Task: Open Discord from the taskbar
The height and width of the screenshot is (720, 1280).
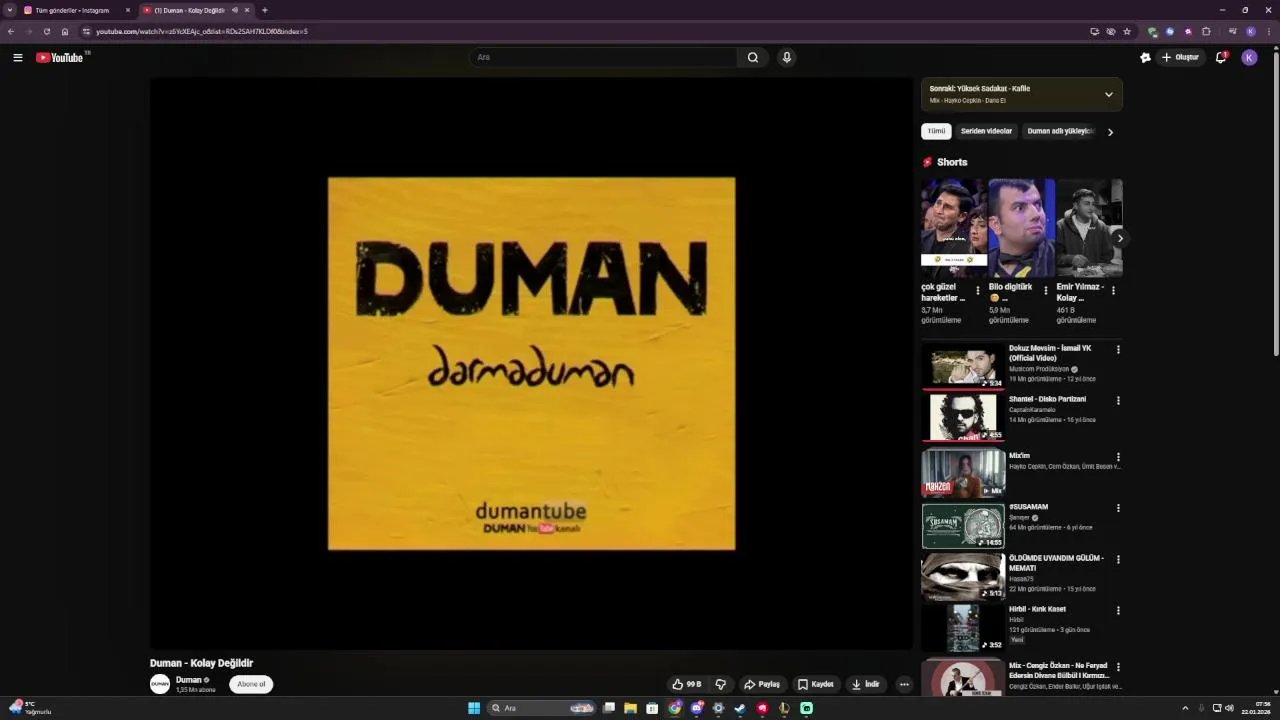Action: (x=697, y=708)
